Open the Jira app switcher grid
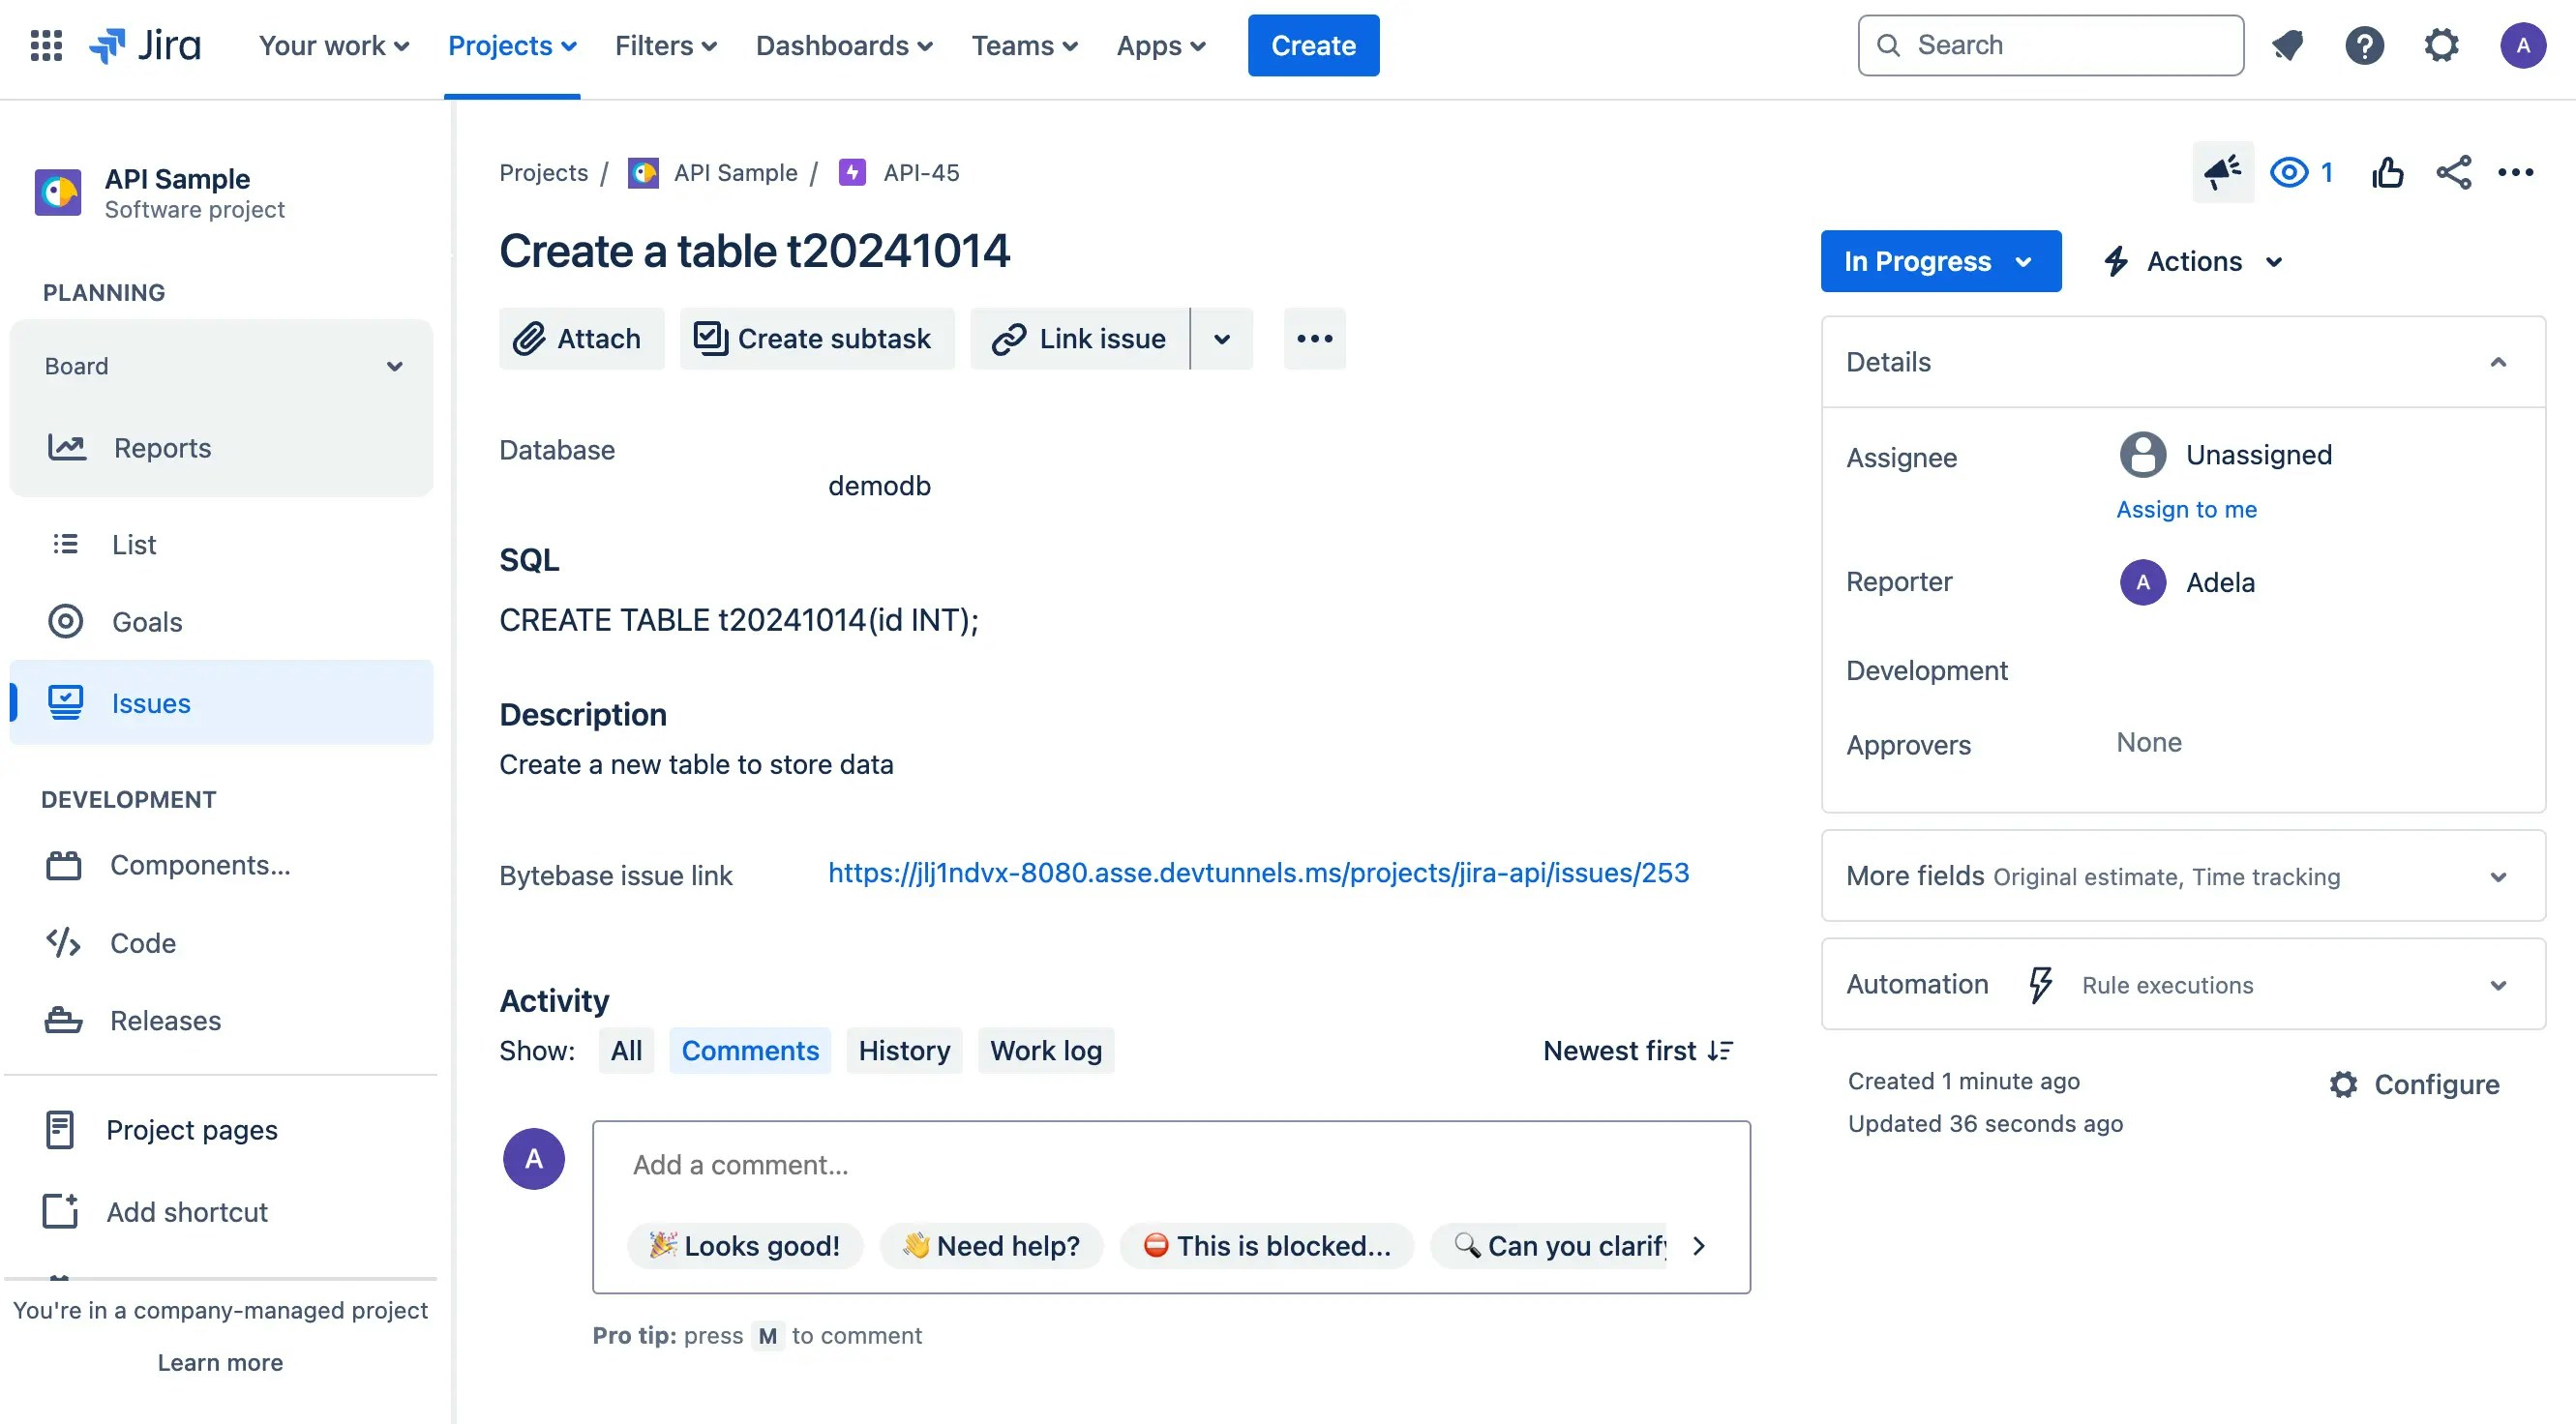 [x=45, y=45]
